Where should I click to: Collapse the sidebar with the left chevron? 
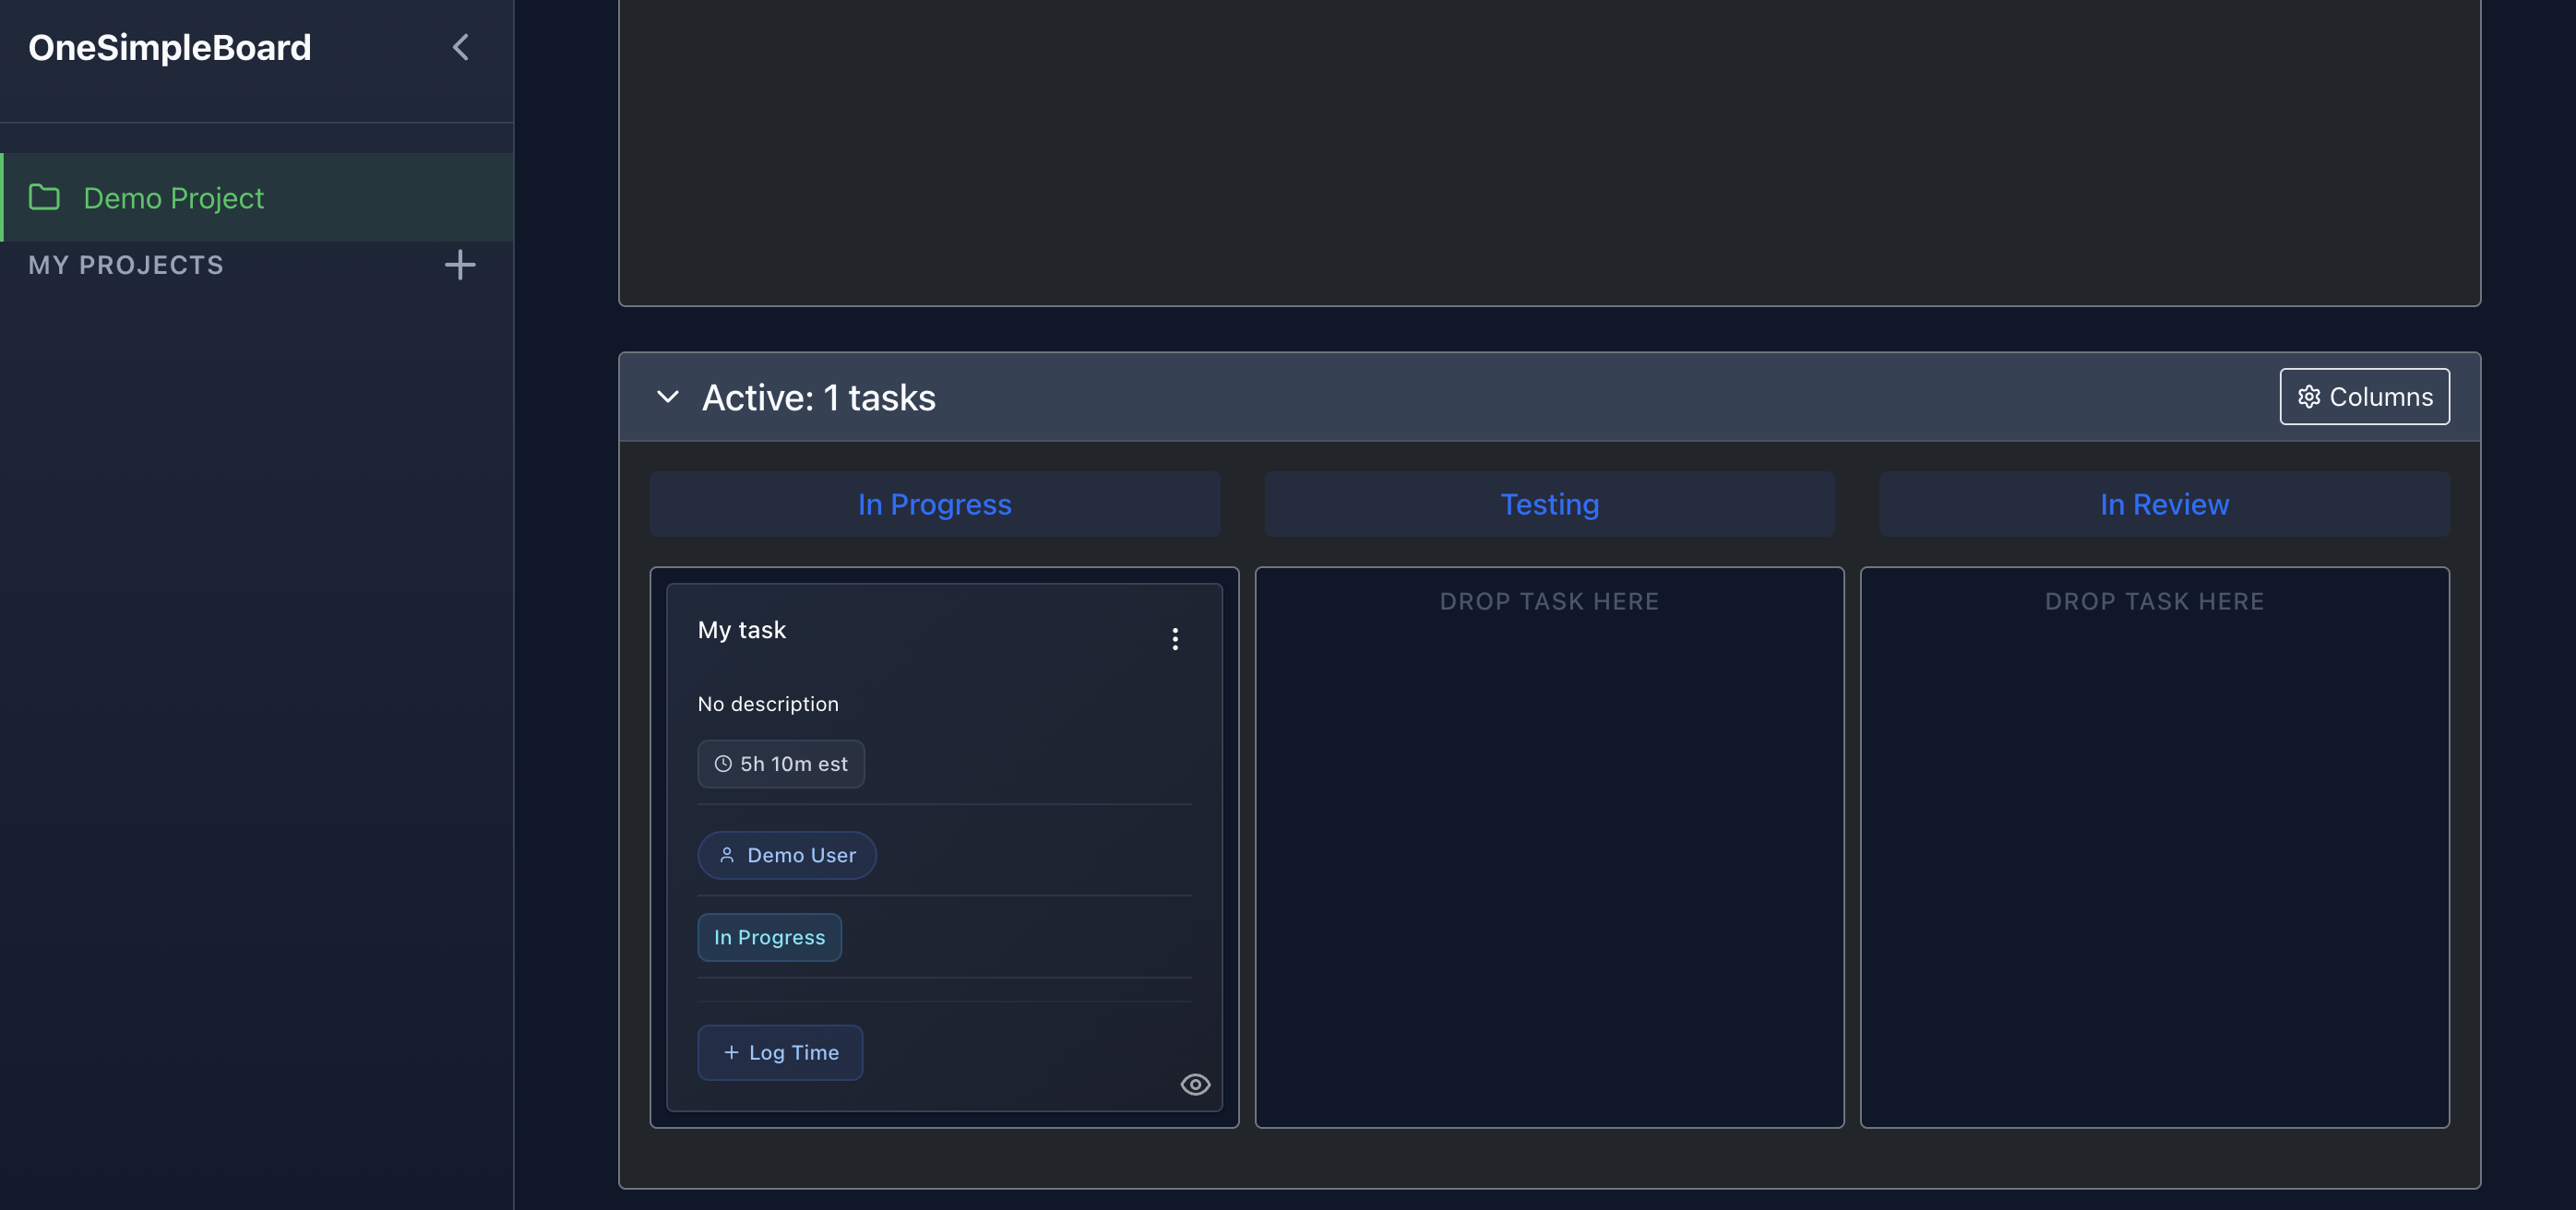tap(460, 46)
